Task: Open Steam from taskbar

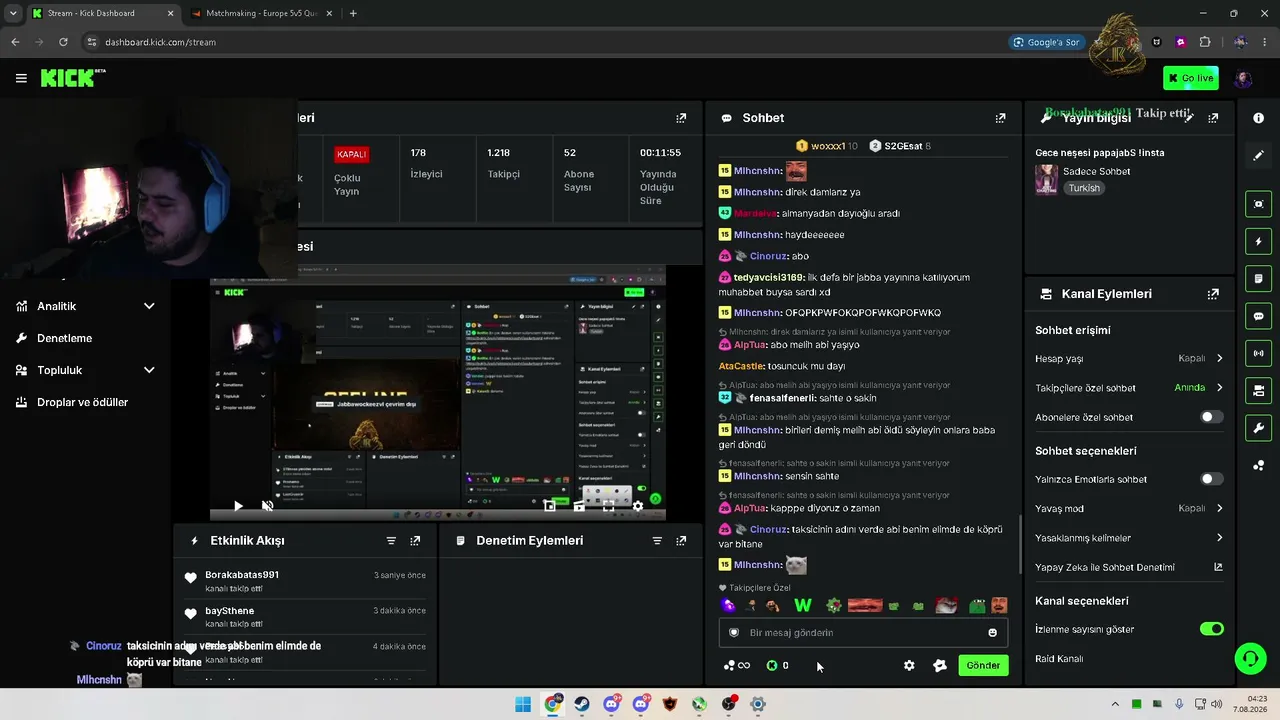Action: (x=582, y=704)
